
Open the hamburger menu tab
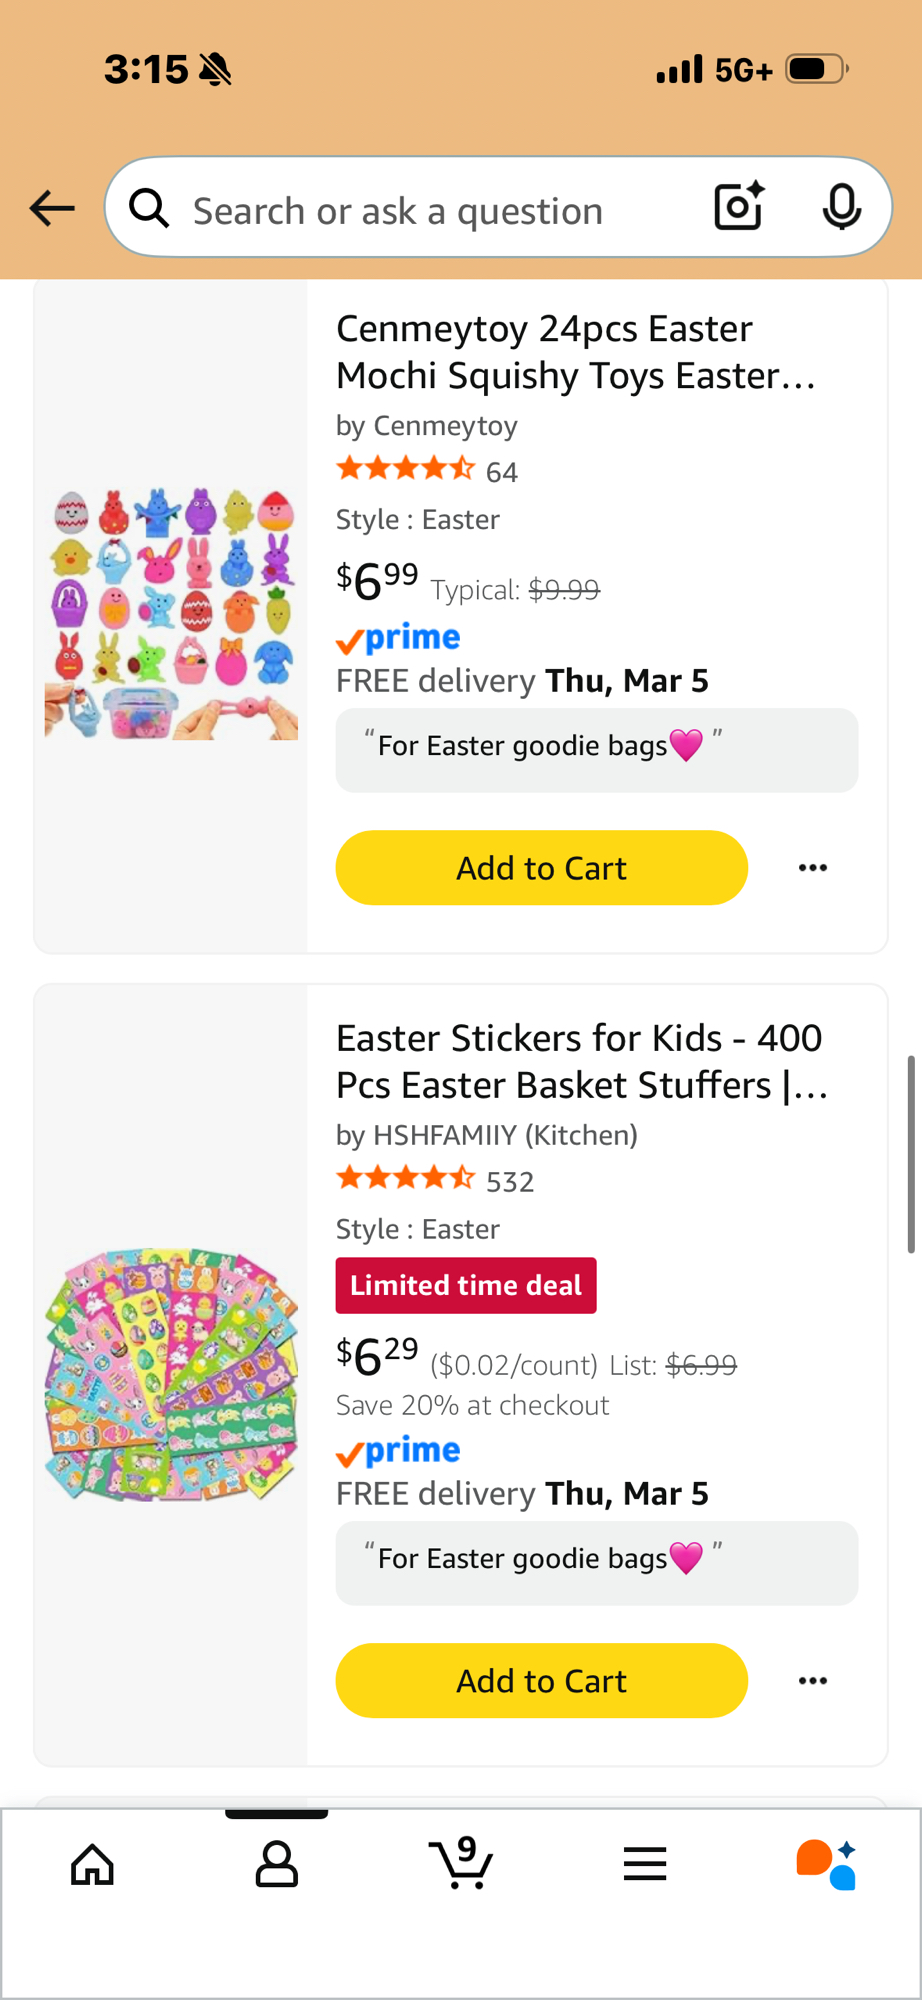pyautogui.click(x=644, y=1864)
